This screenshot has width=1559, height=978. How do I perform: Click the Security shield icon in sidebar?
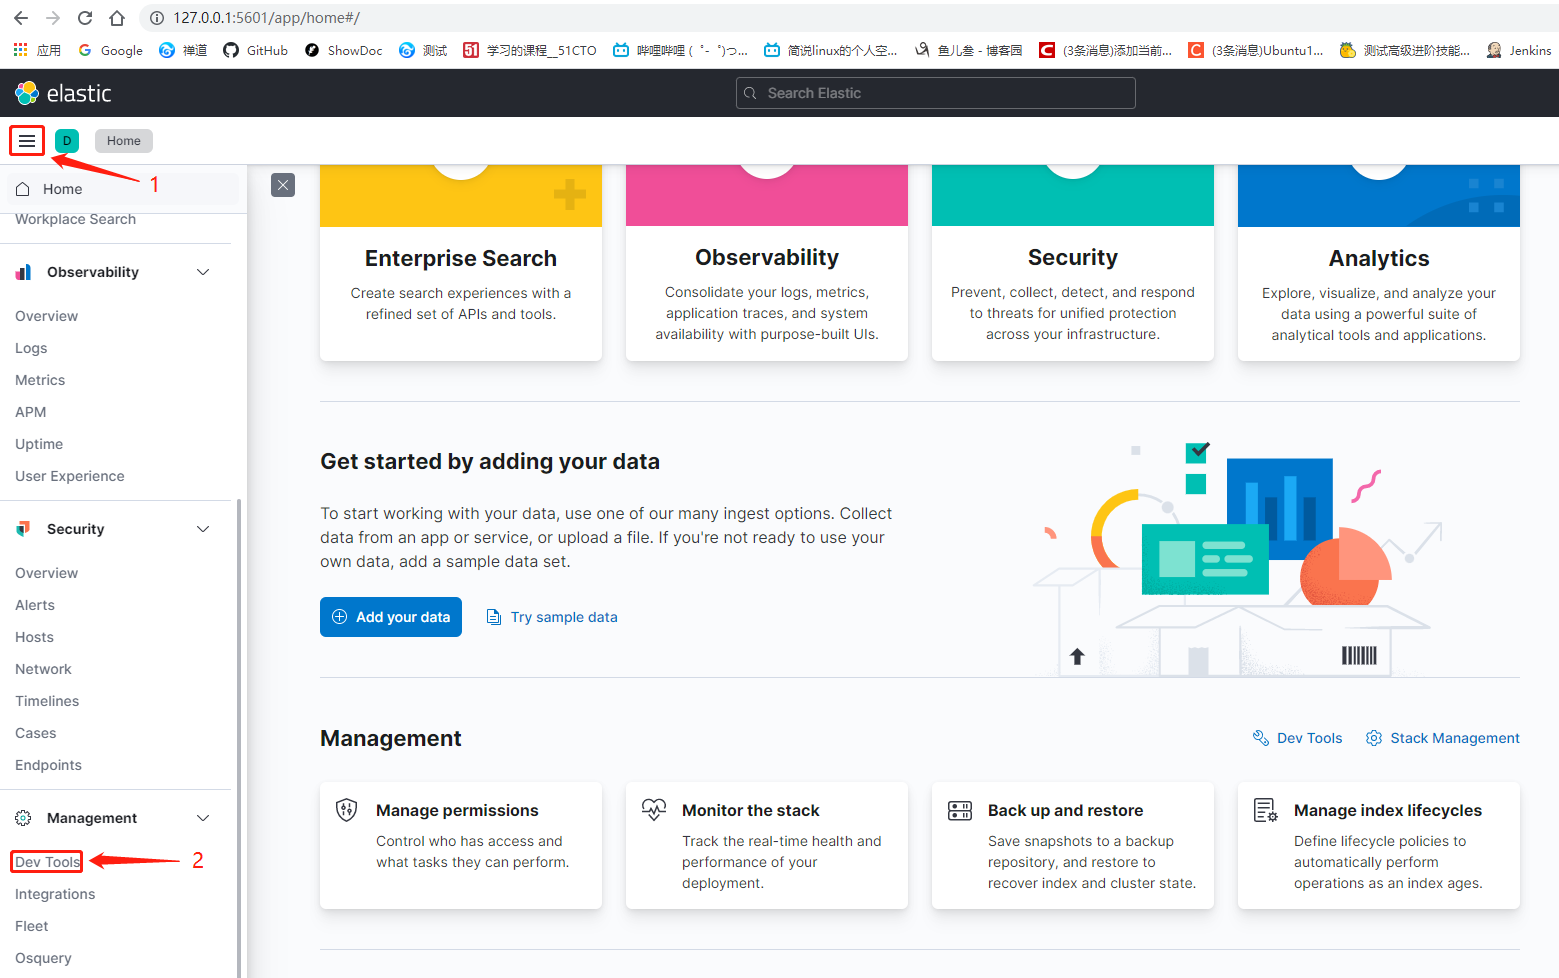[23, 528]
